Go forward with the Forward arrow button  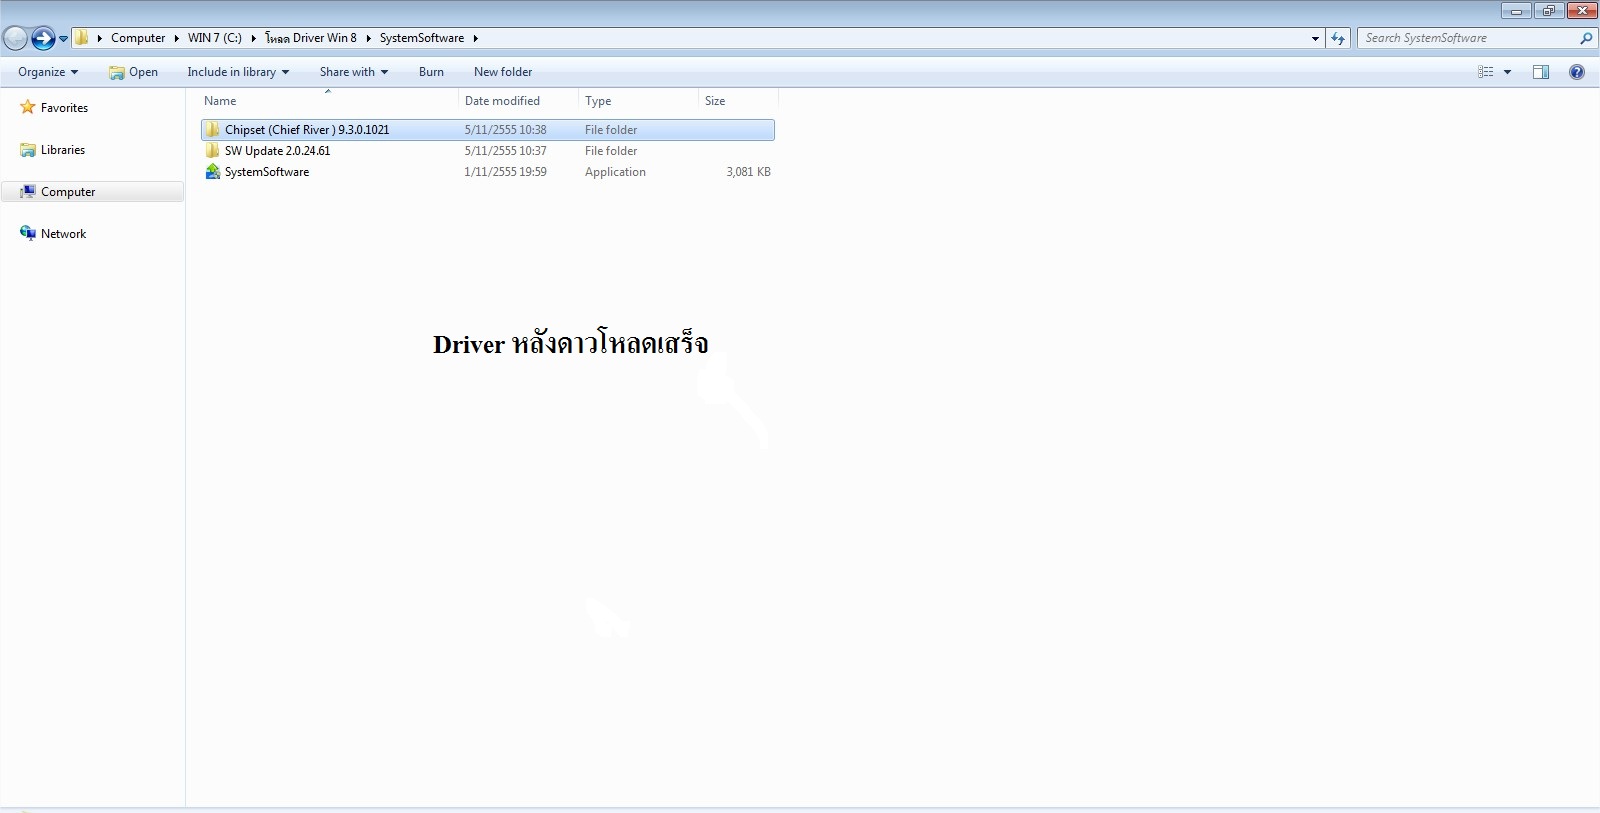(x=43, y=38)
